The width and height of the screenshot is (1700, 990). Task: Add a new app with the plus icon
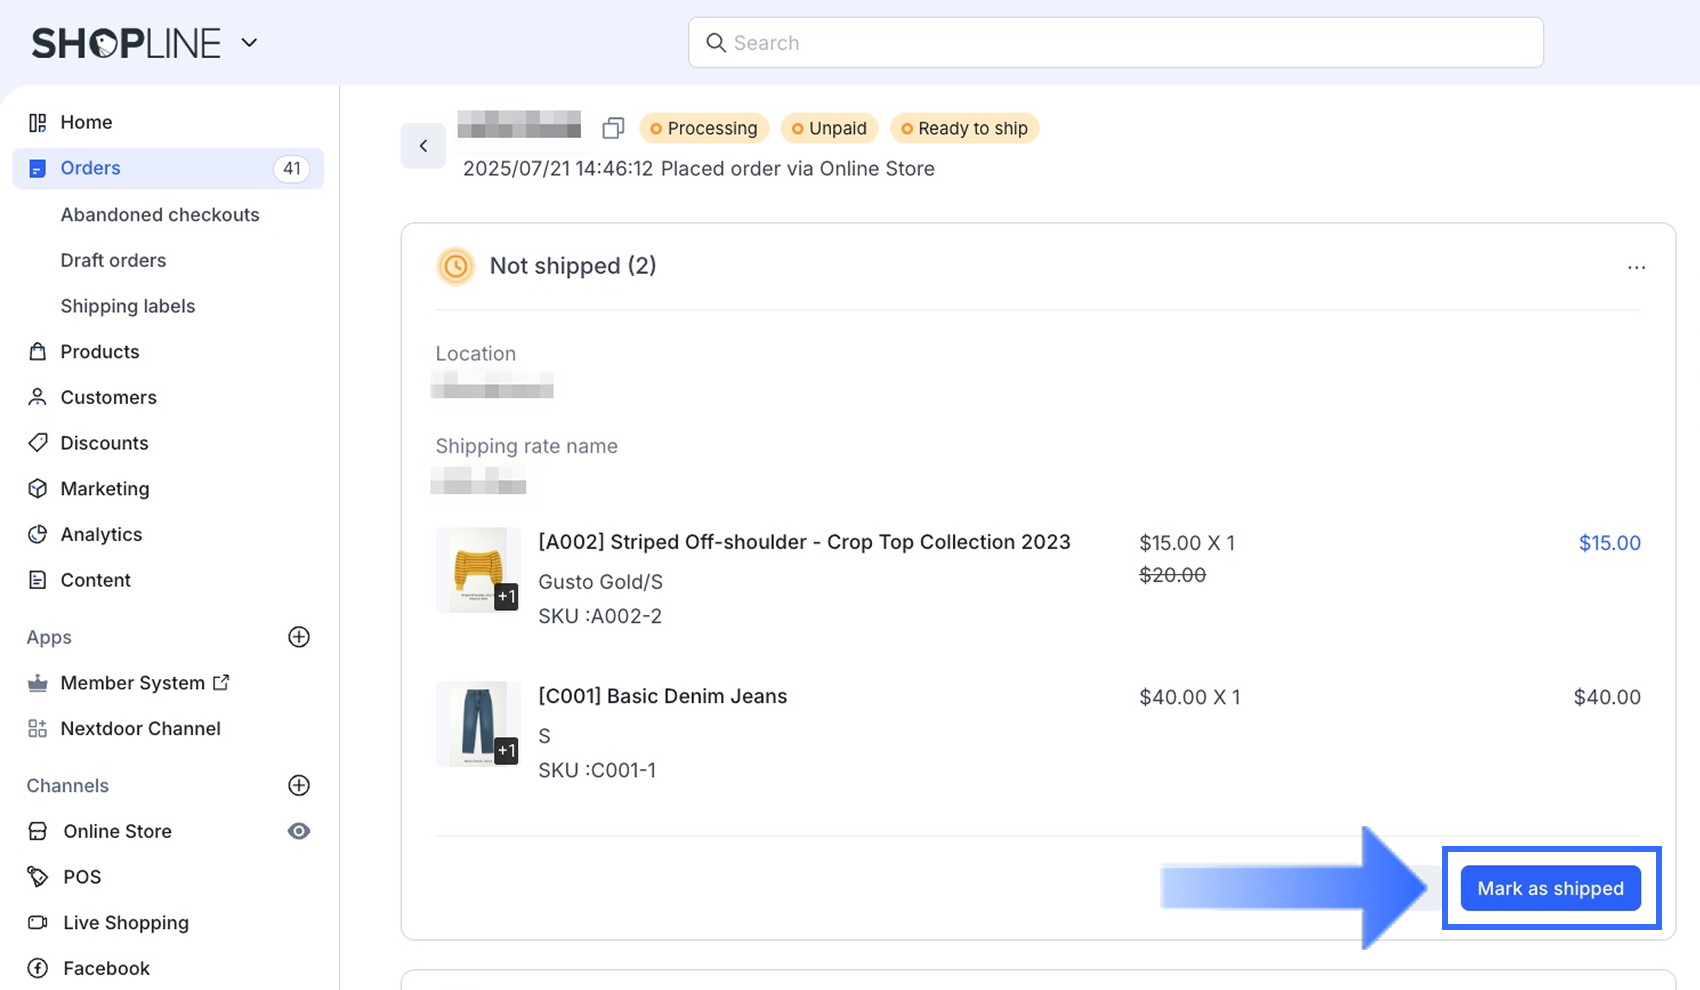(x=298, y=637)
